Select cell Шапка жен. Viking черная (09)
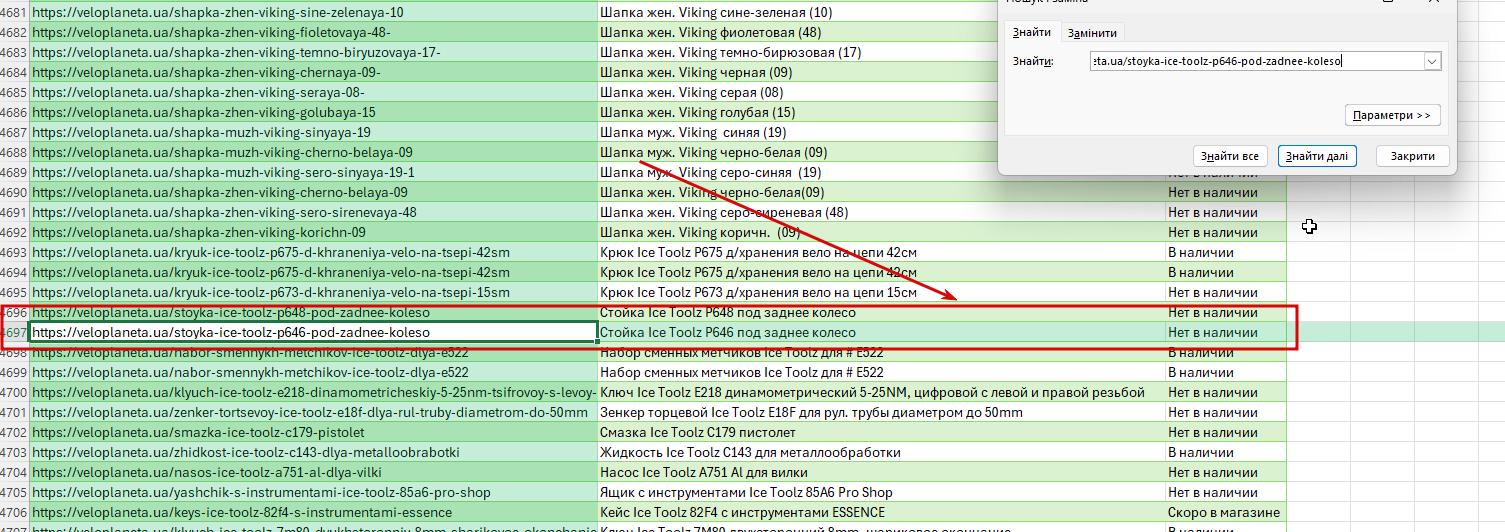1505x532 pixels. (797, 72)
